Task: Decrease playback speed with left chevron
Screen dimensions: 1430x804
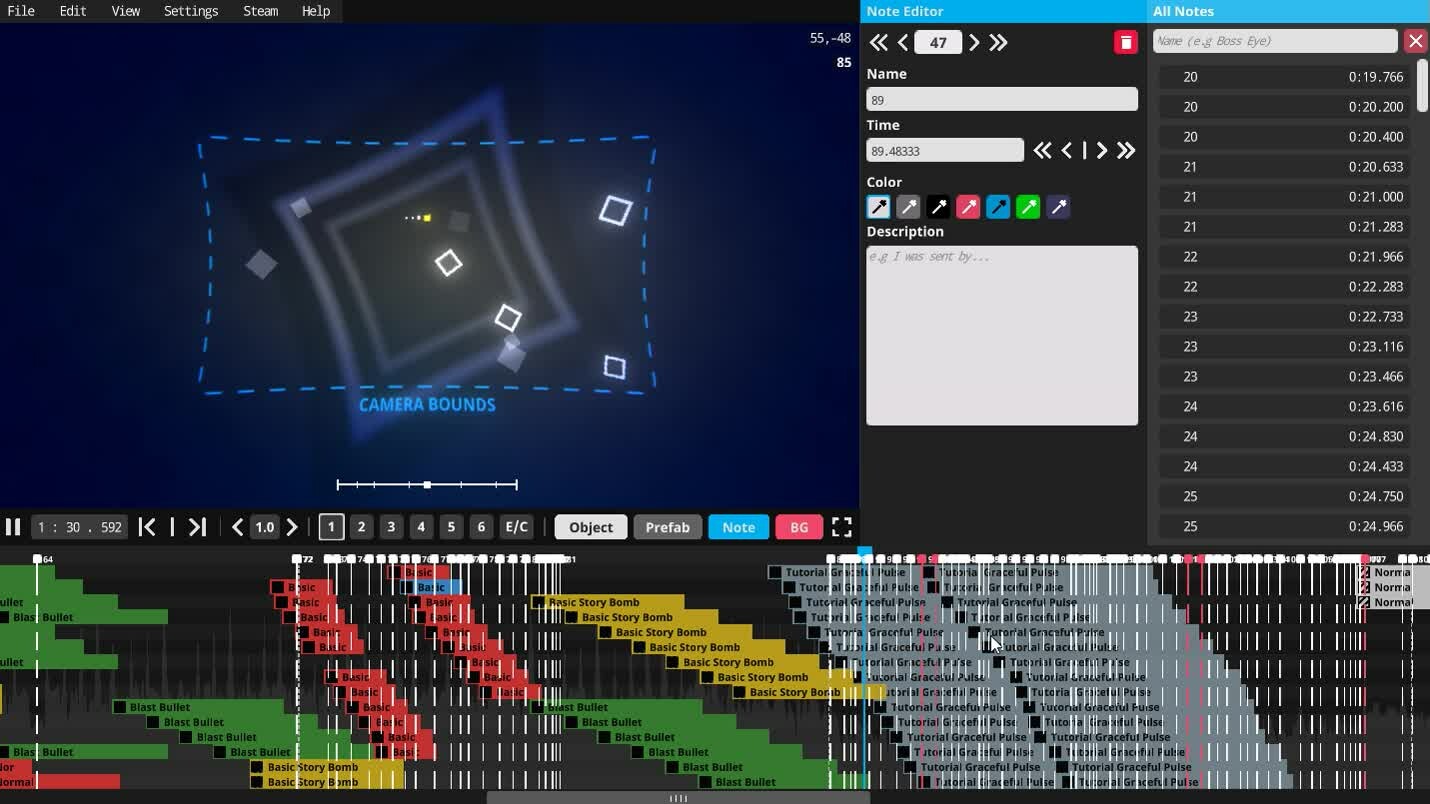Action: pyautogui.click(x=237, y=527)
